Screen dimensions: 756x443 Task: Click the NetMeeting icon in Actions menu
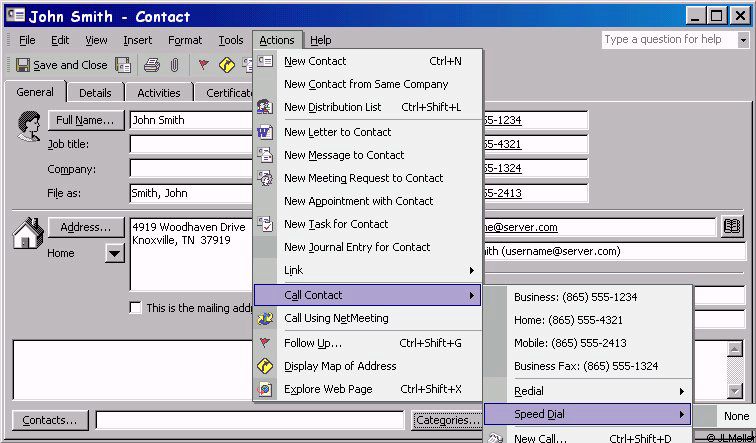(265, 318)
